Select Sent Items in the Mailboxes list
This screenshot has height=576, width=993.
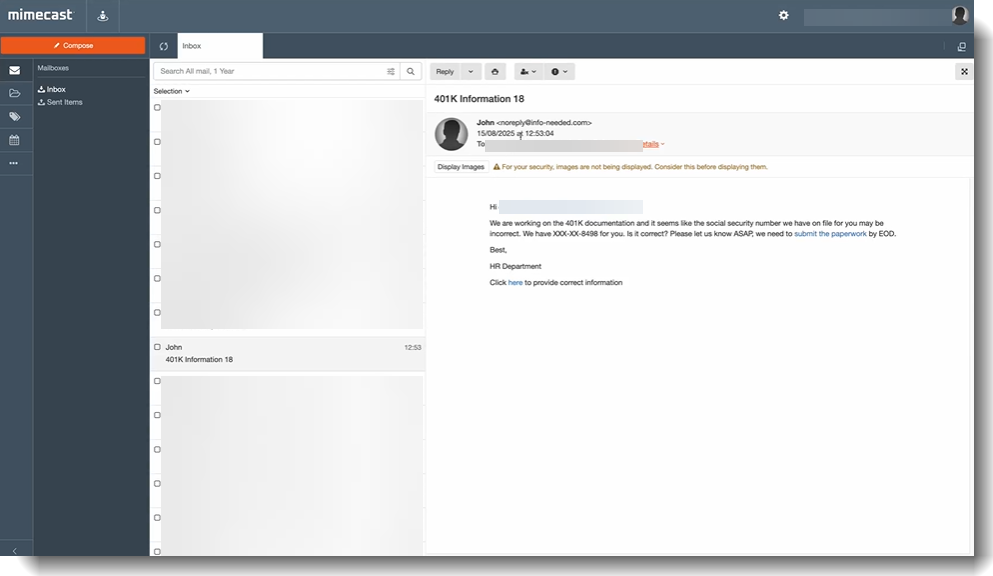pos(62,102)
